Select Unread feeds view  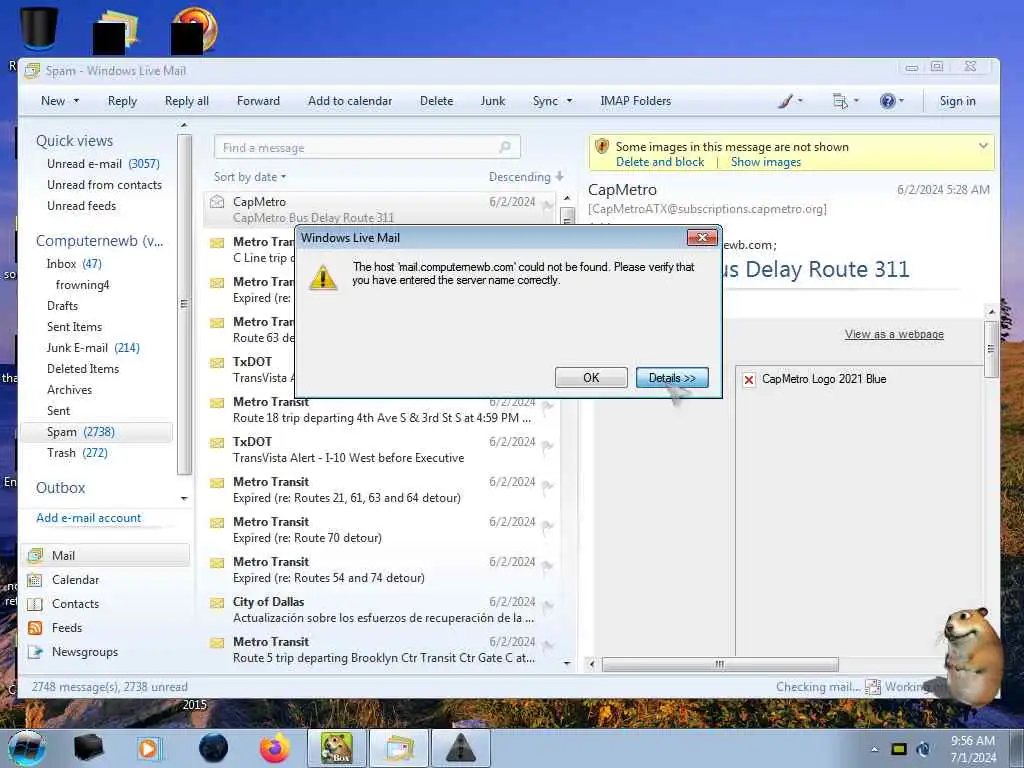pyautogui.click(x=81, y=206)
